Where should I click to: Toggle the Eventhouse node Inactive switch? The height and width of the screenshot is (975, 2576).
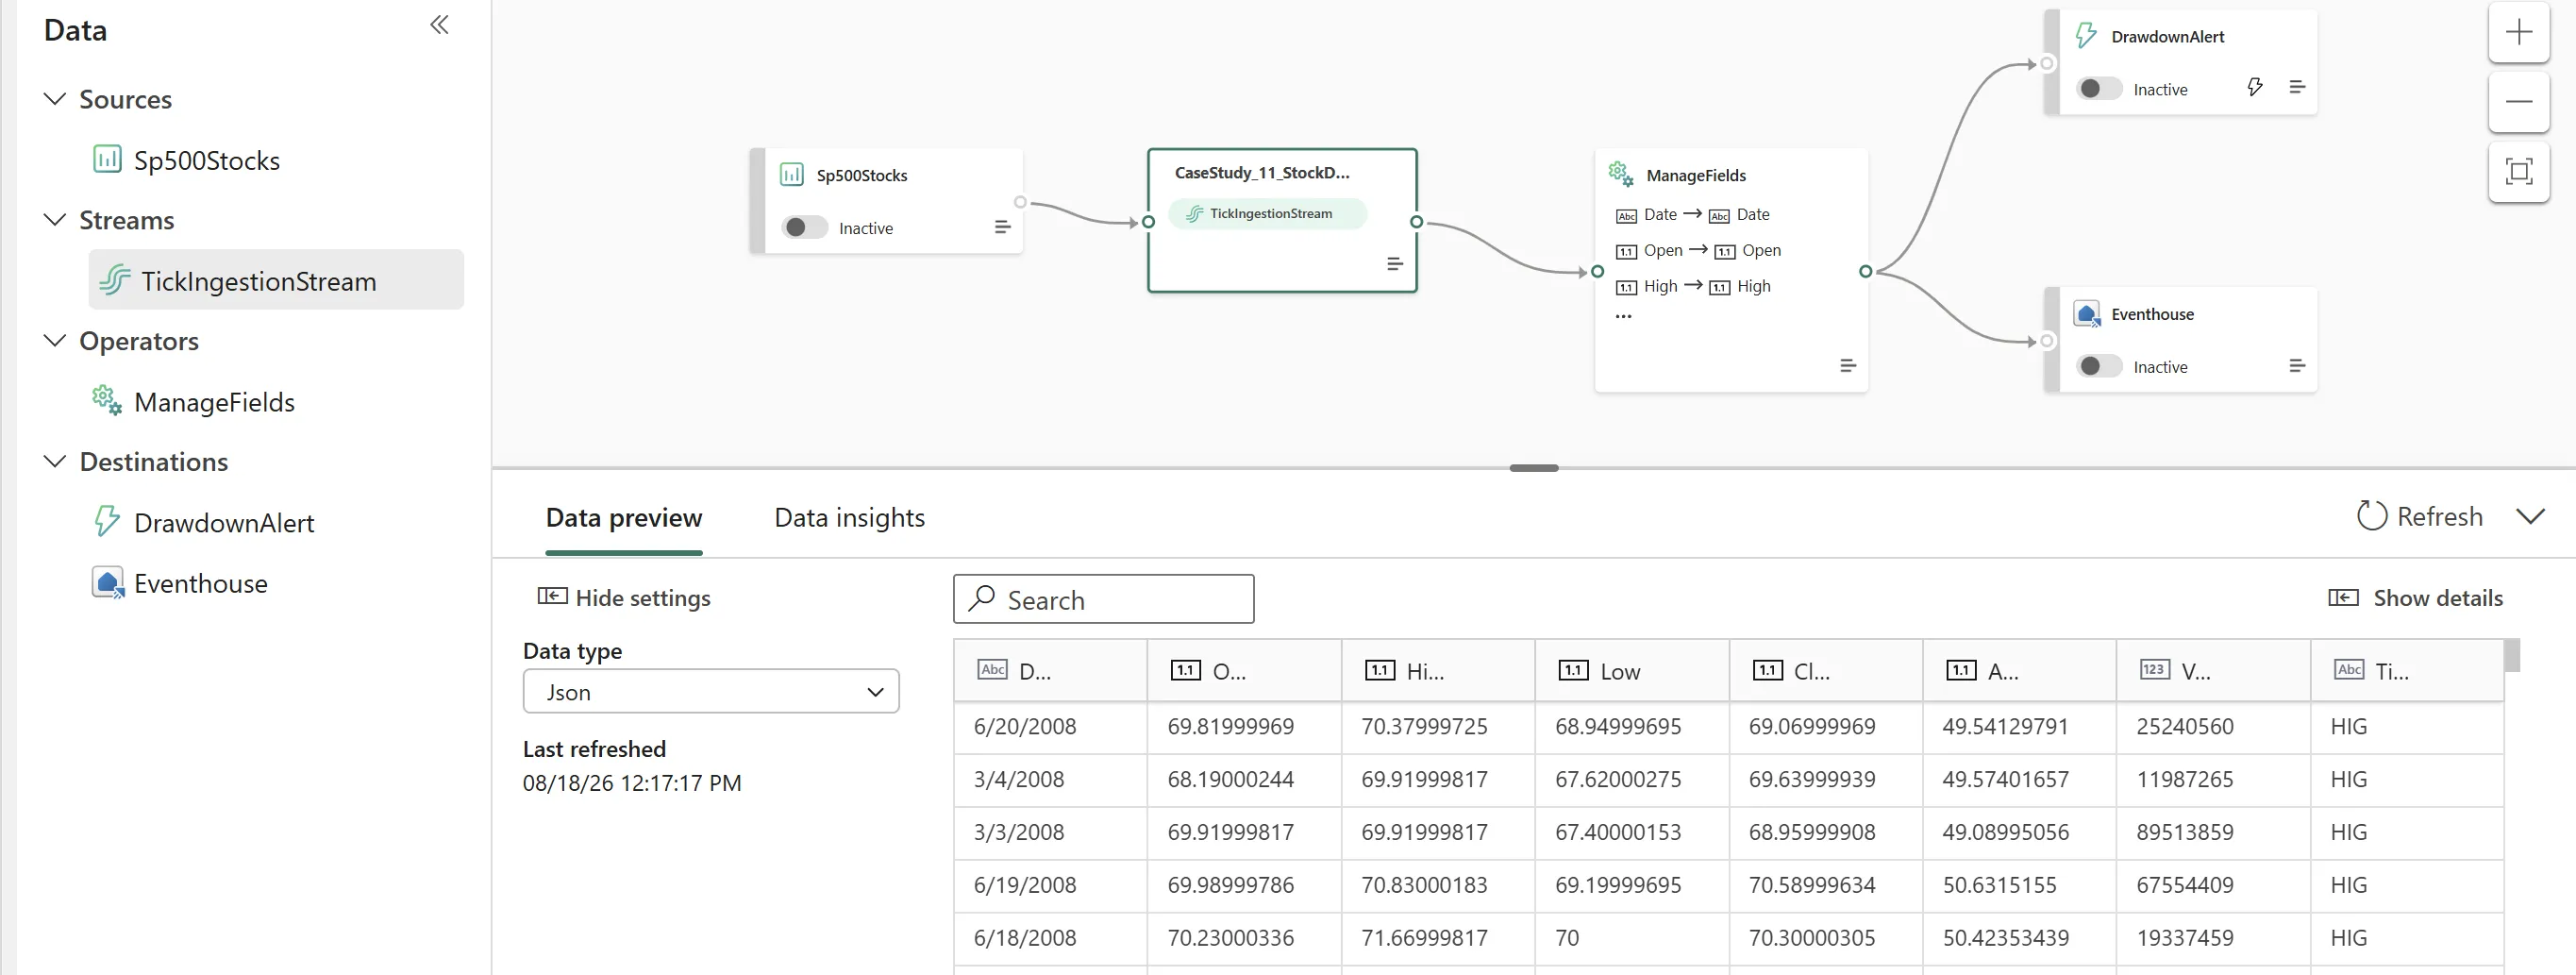click(x=2098, y=366)
